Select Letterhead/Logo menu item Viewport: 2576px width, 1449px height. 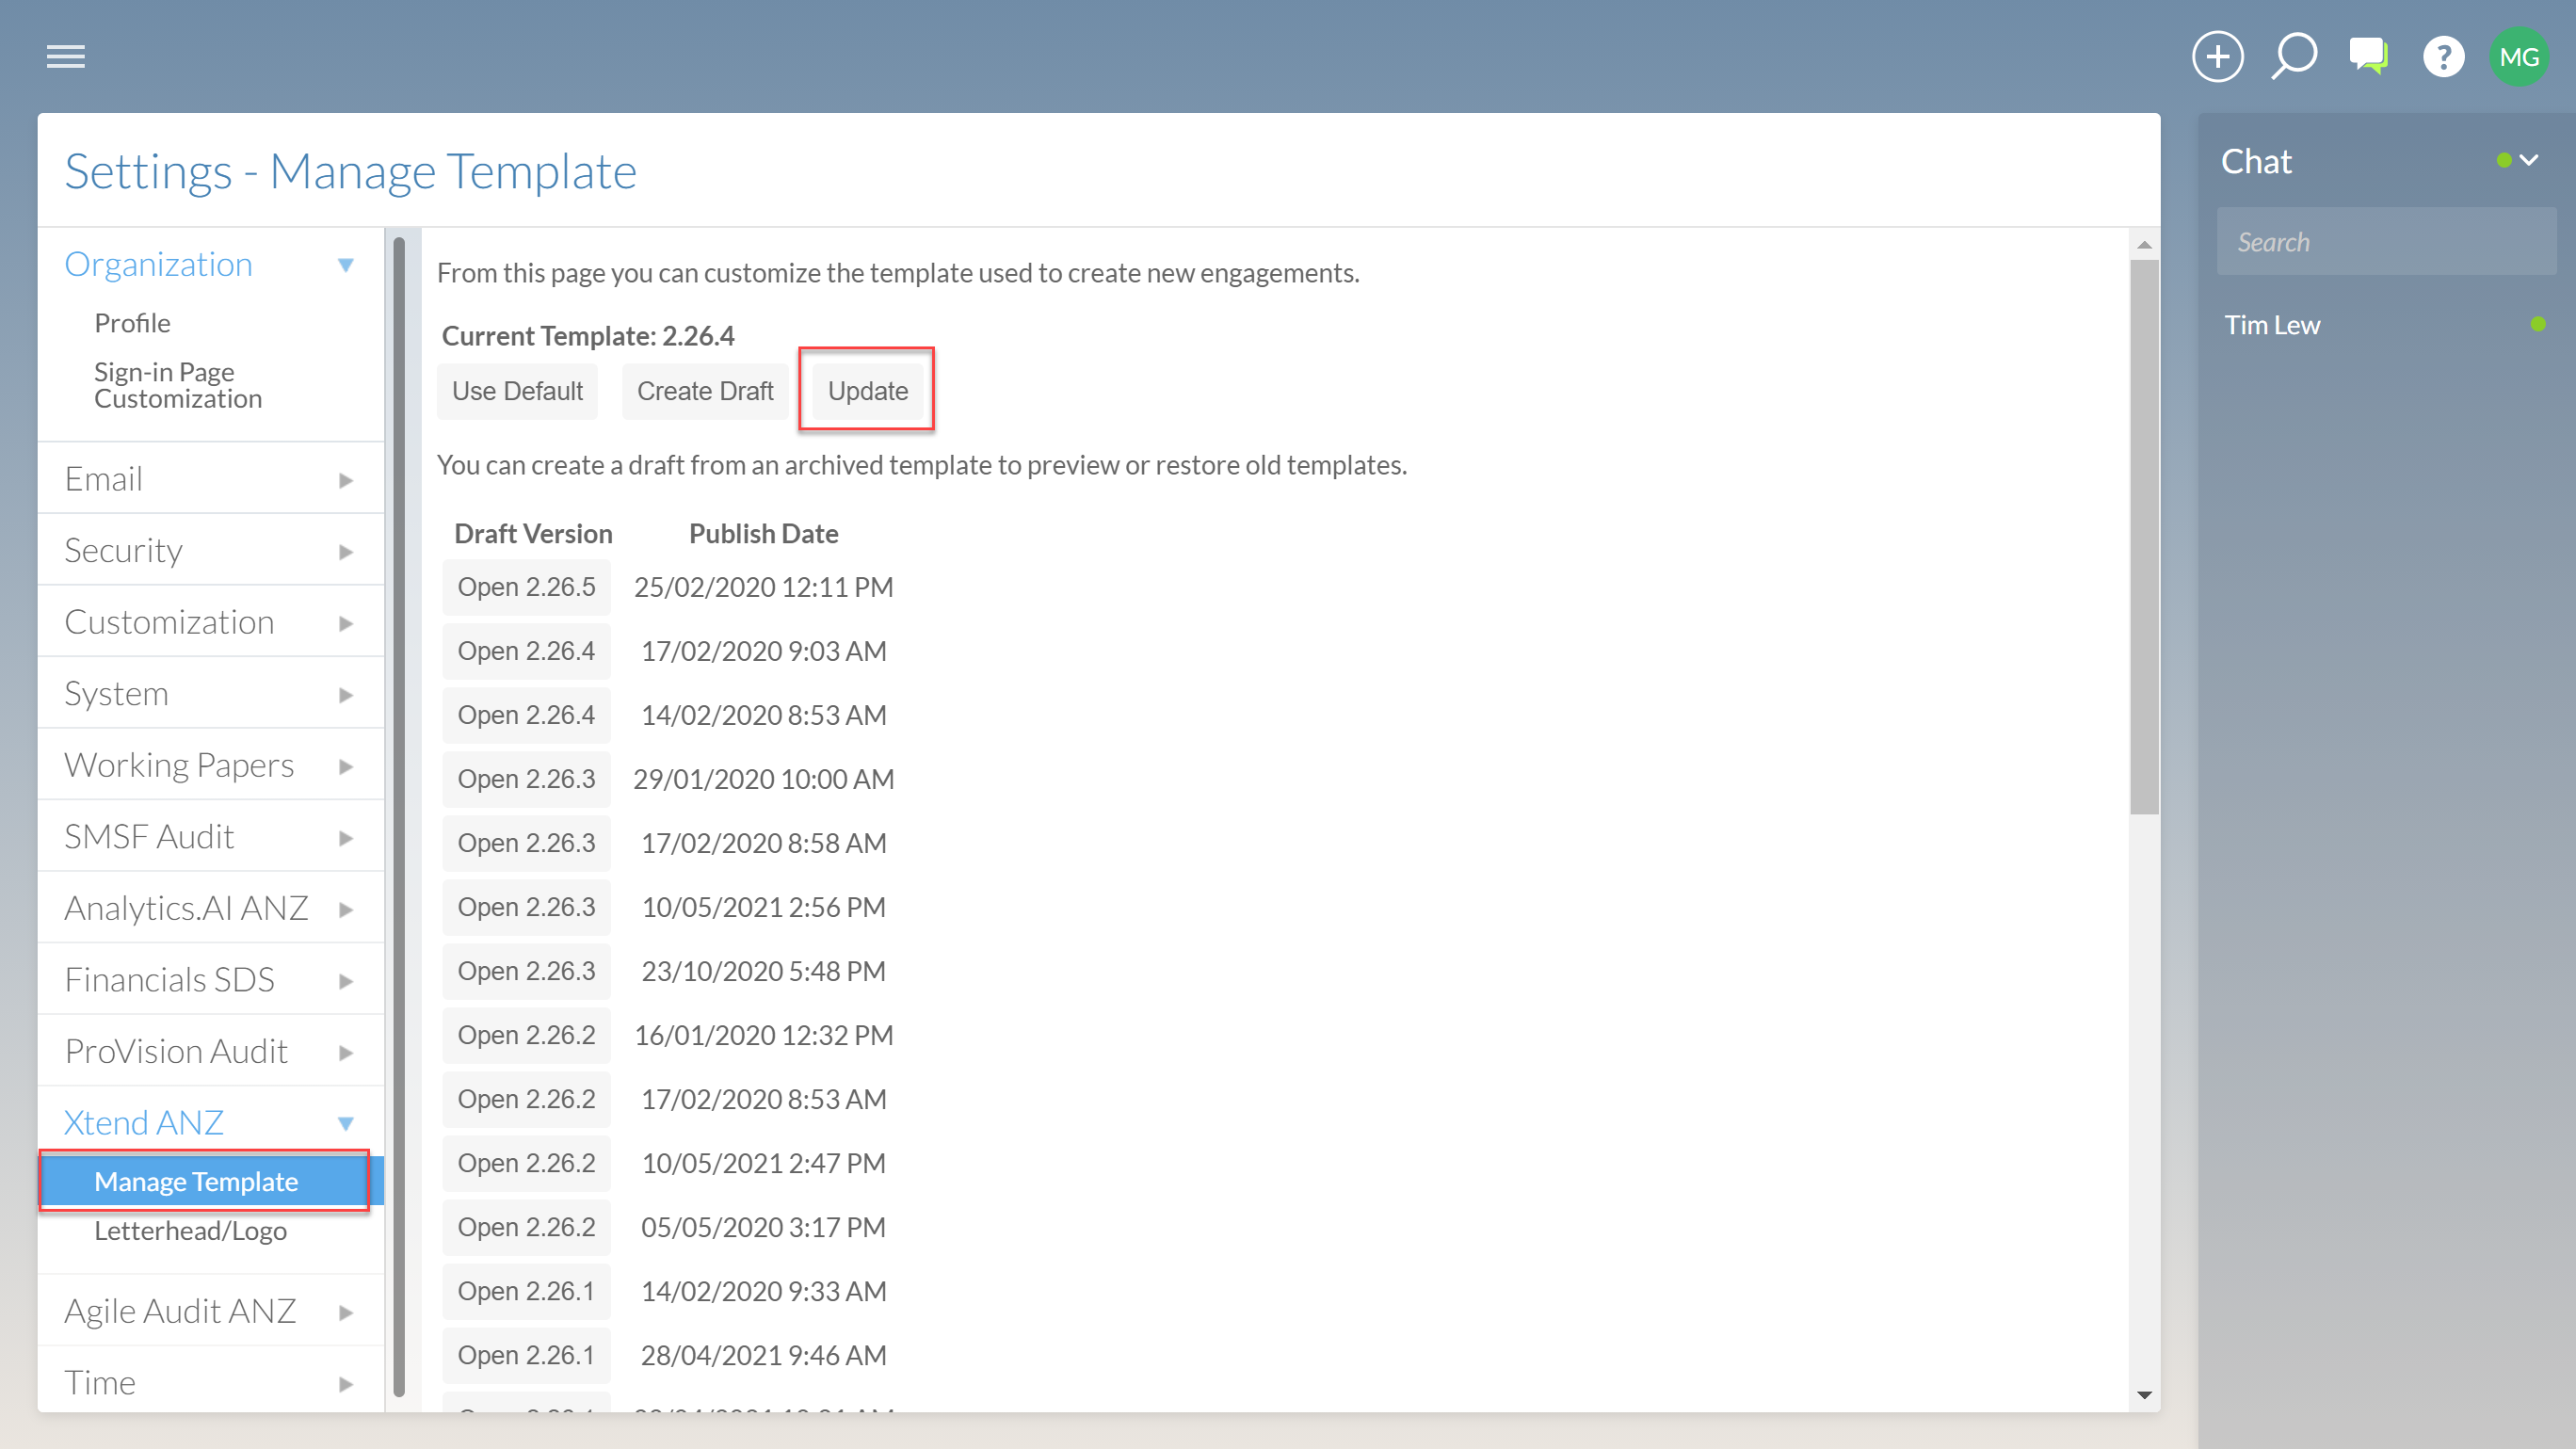pos(190,1230)
